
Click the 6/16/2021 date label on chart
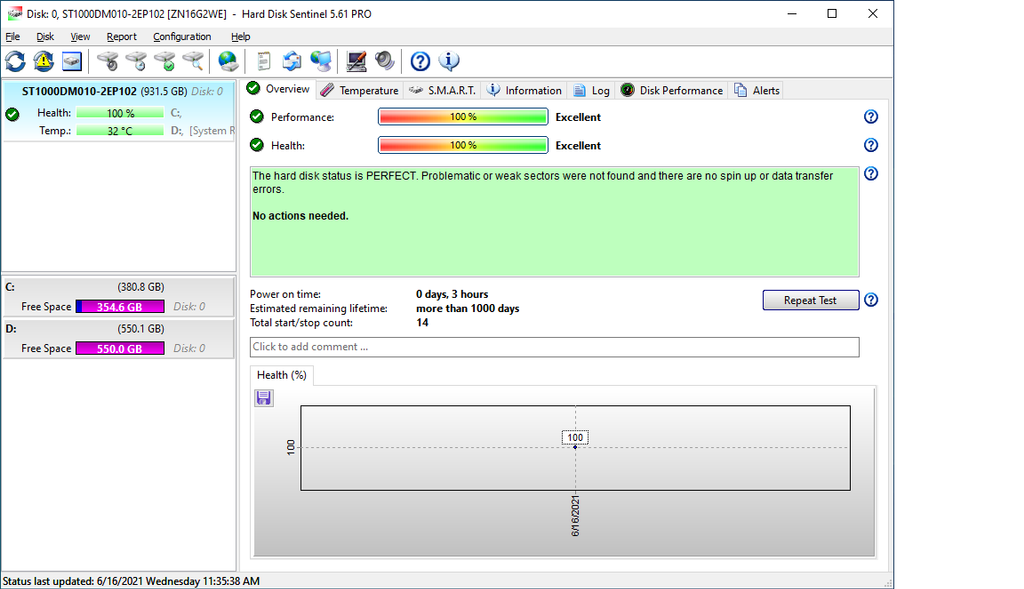(575, 516)
